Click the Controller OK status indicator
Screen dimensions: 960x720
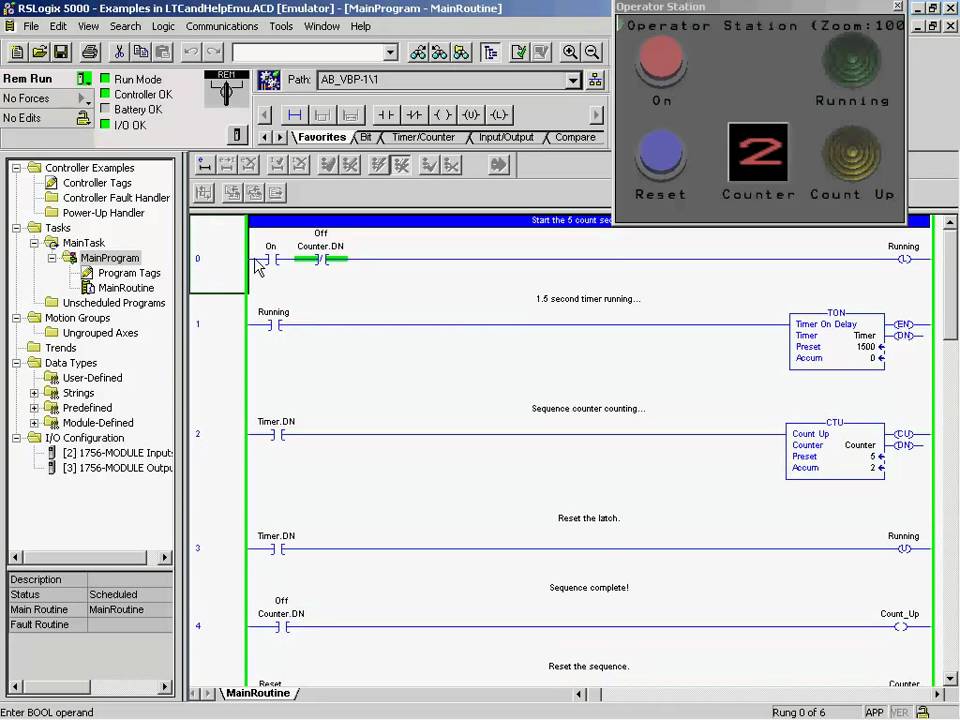(105, 94)
